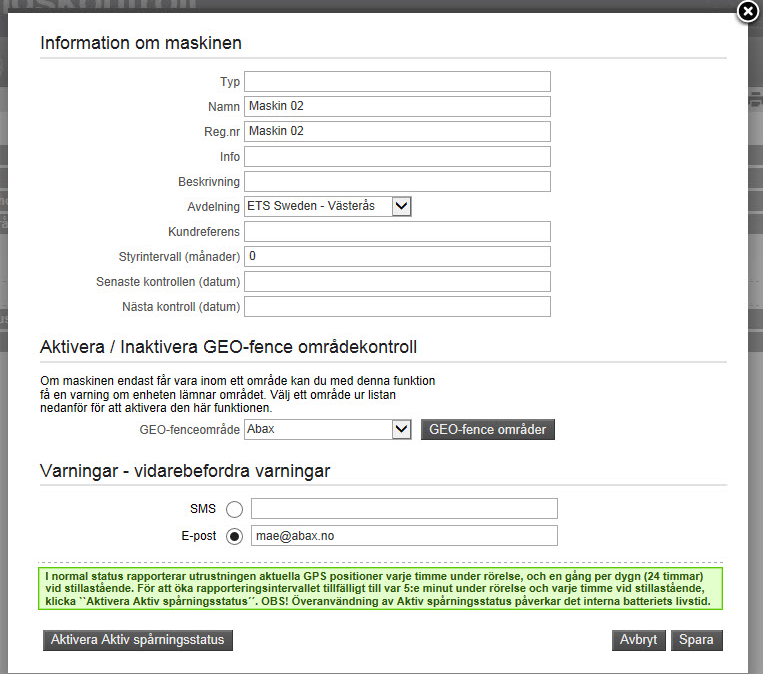
Task: Click the heading 'Information om maskinen'
Action: (x=141, y=43)
